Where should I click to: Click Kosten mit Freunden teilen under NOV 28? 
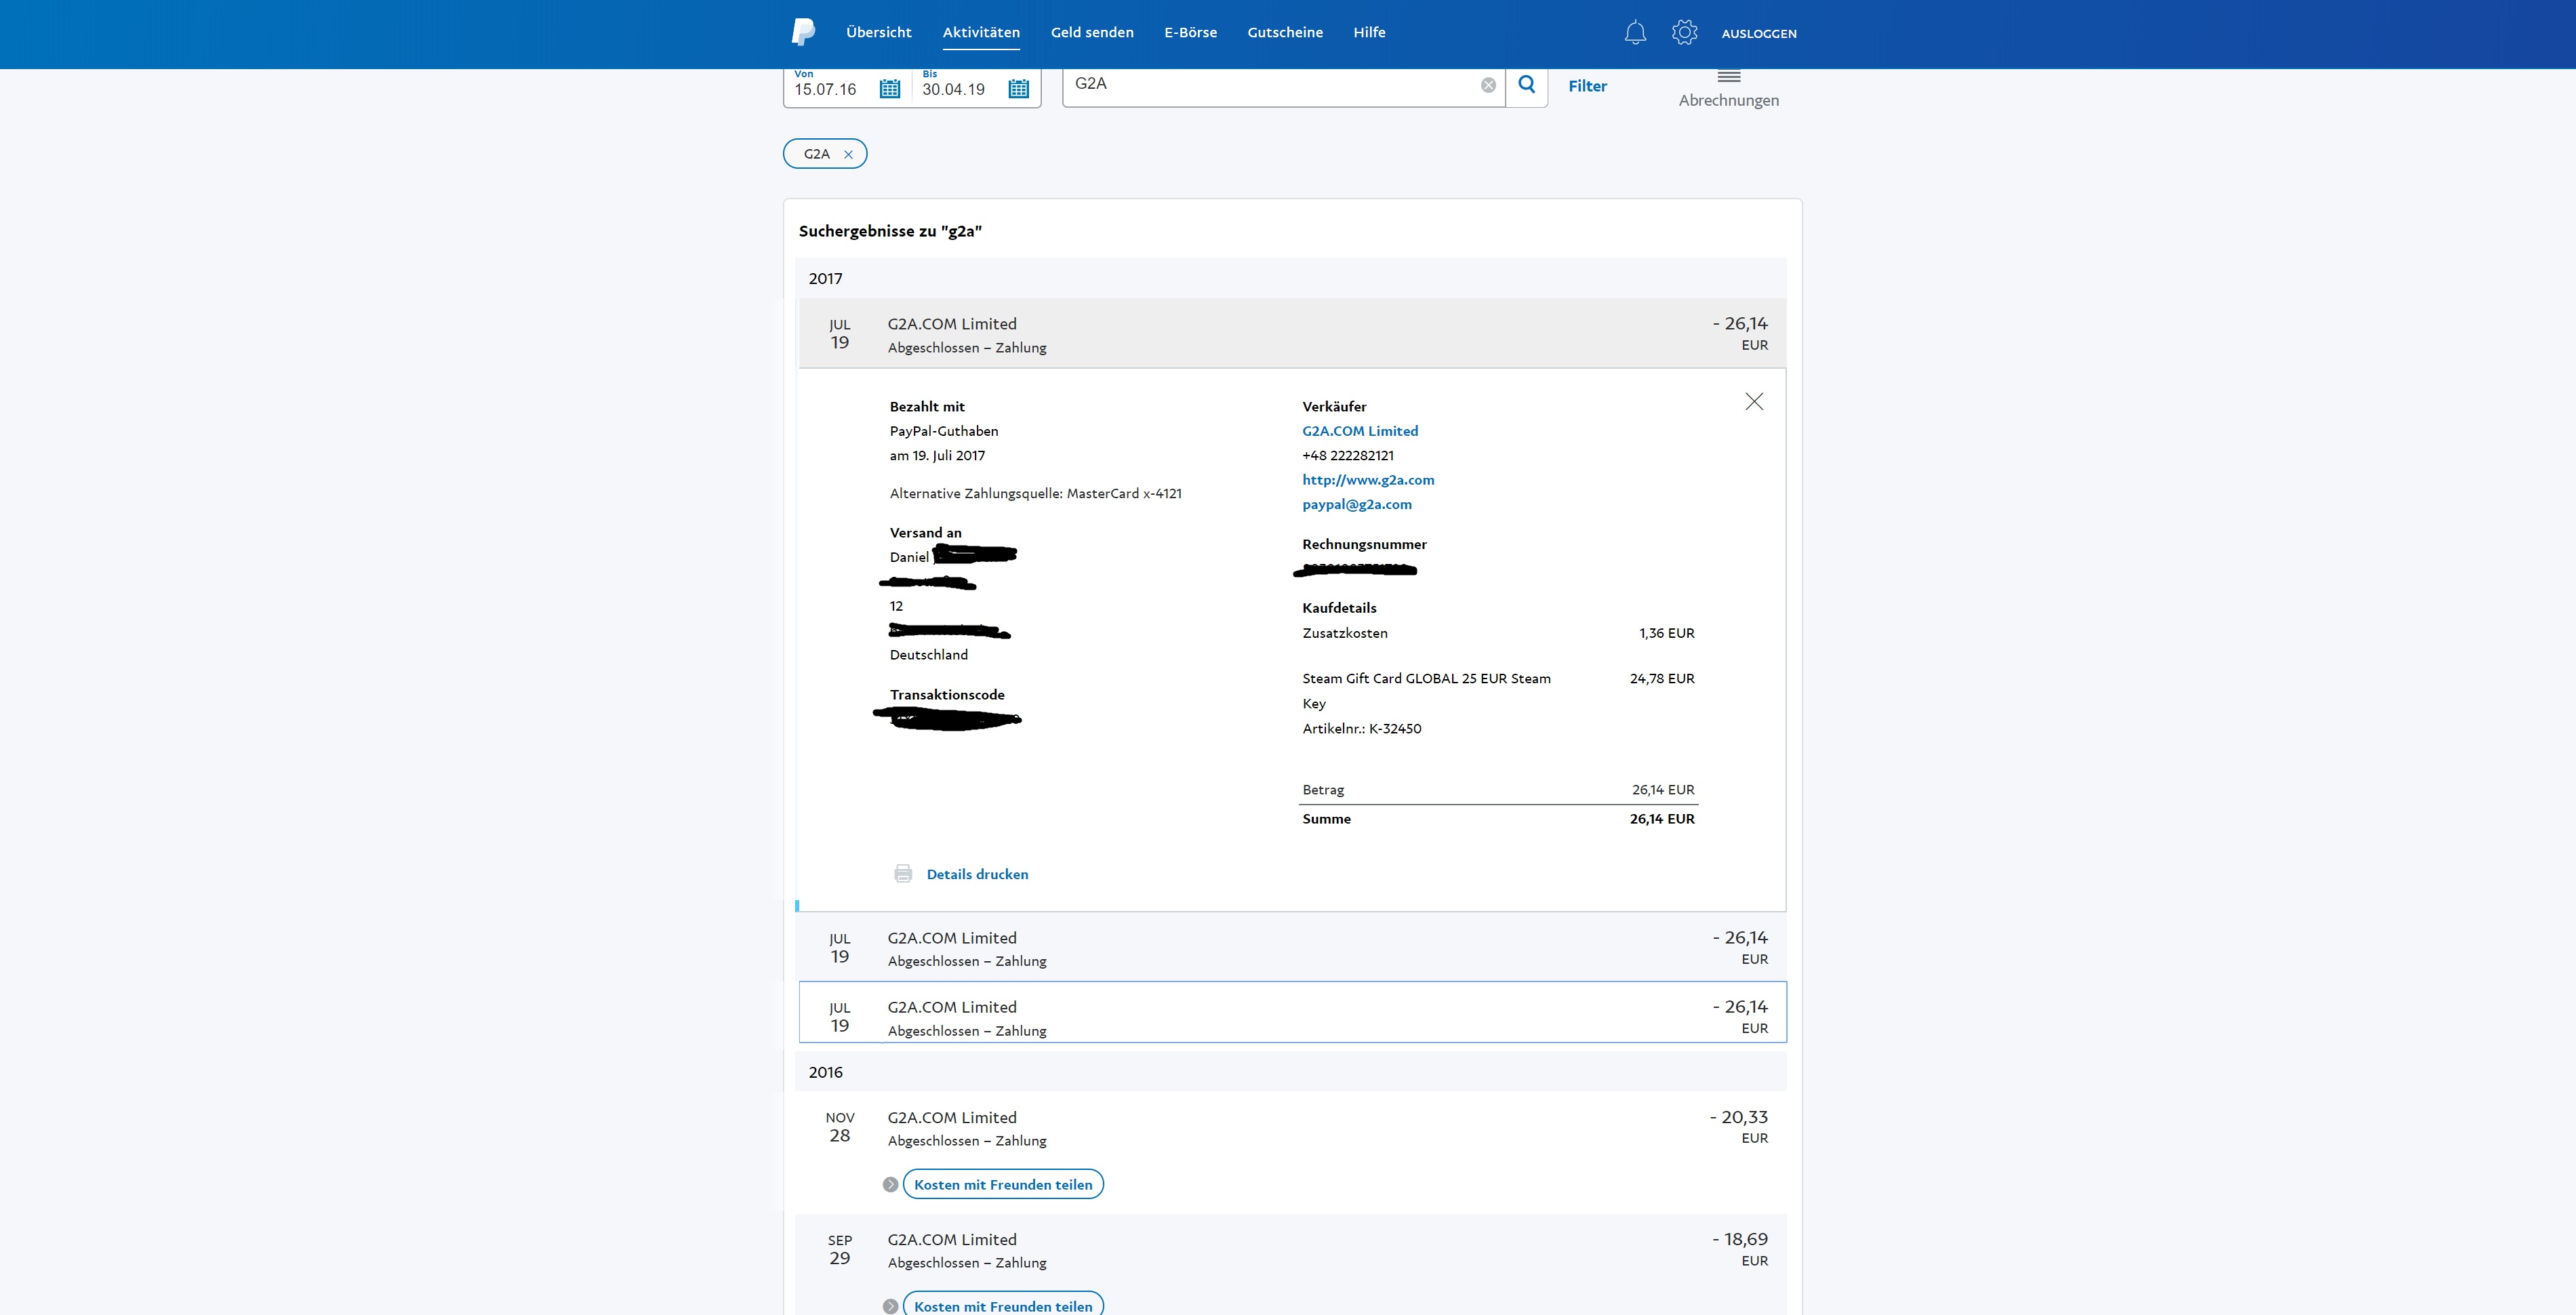click(x=1003, y=1185)
